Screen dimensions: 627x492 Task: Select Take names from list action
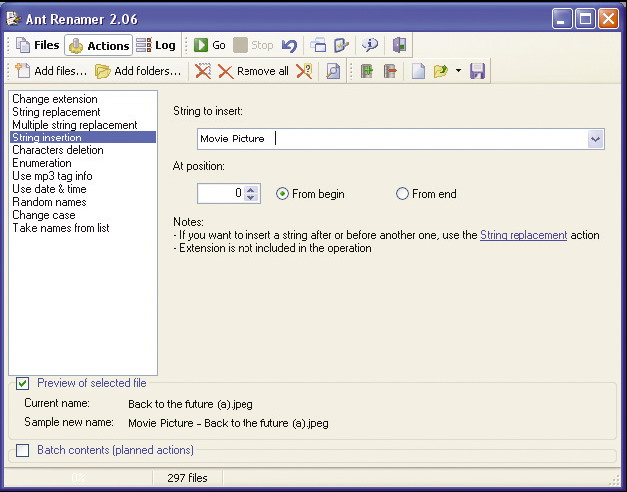click(x=83, y=228)
